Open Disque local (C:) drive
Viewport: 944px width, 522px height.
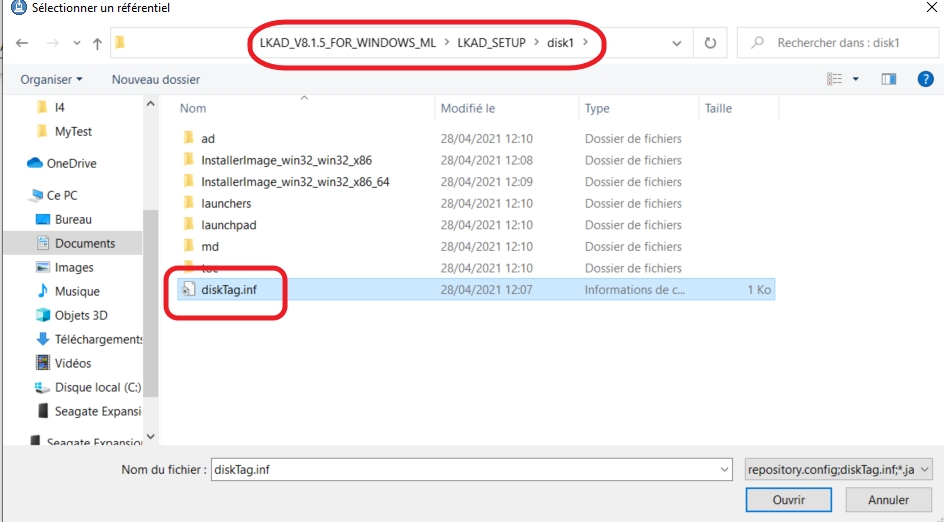[98, 388]
